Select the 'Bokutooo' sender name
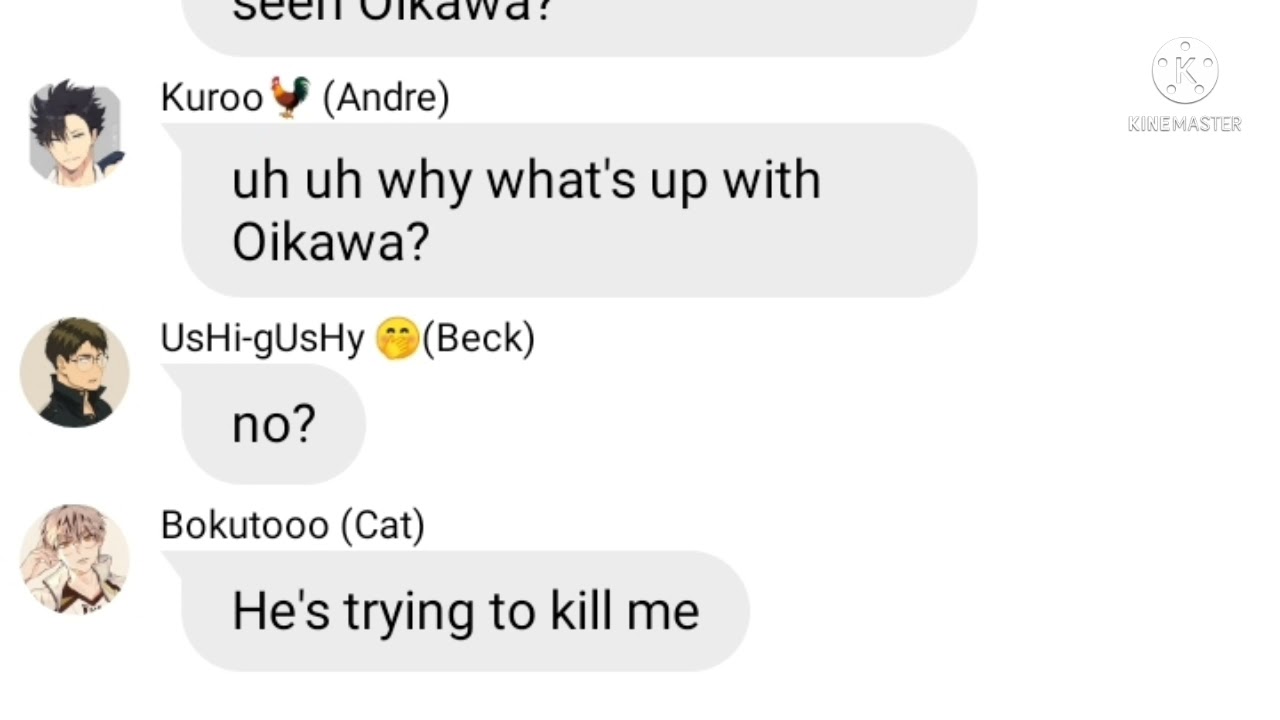 pos(244,525)
